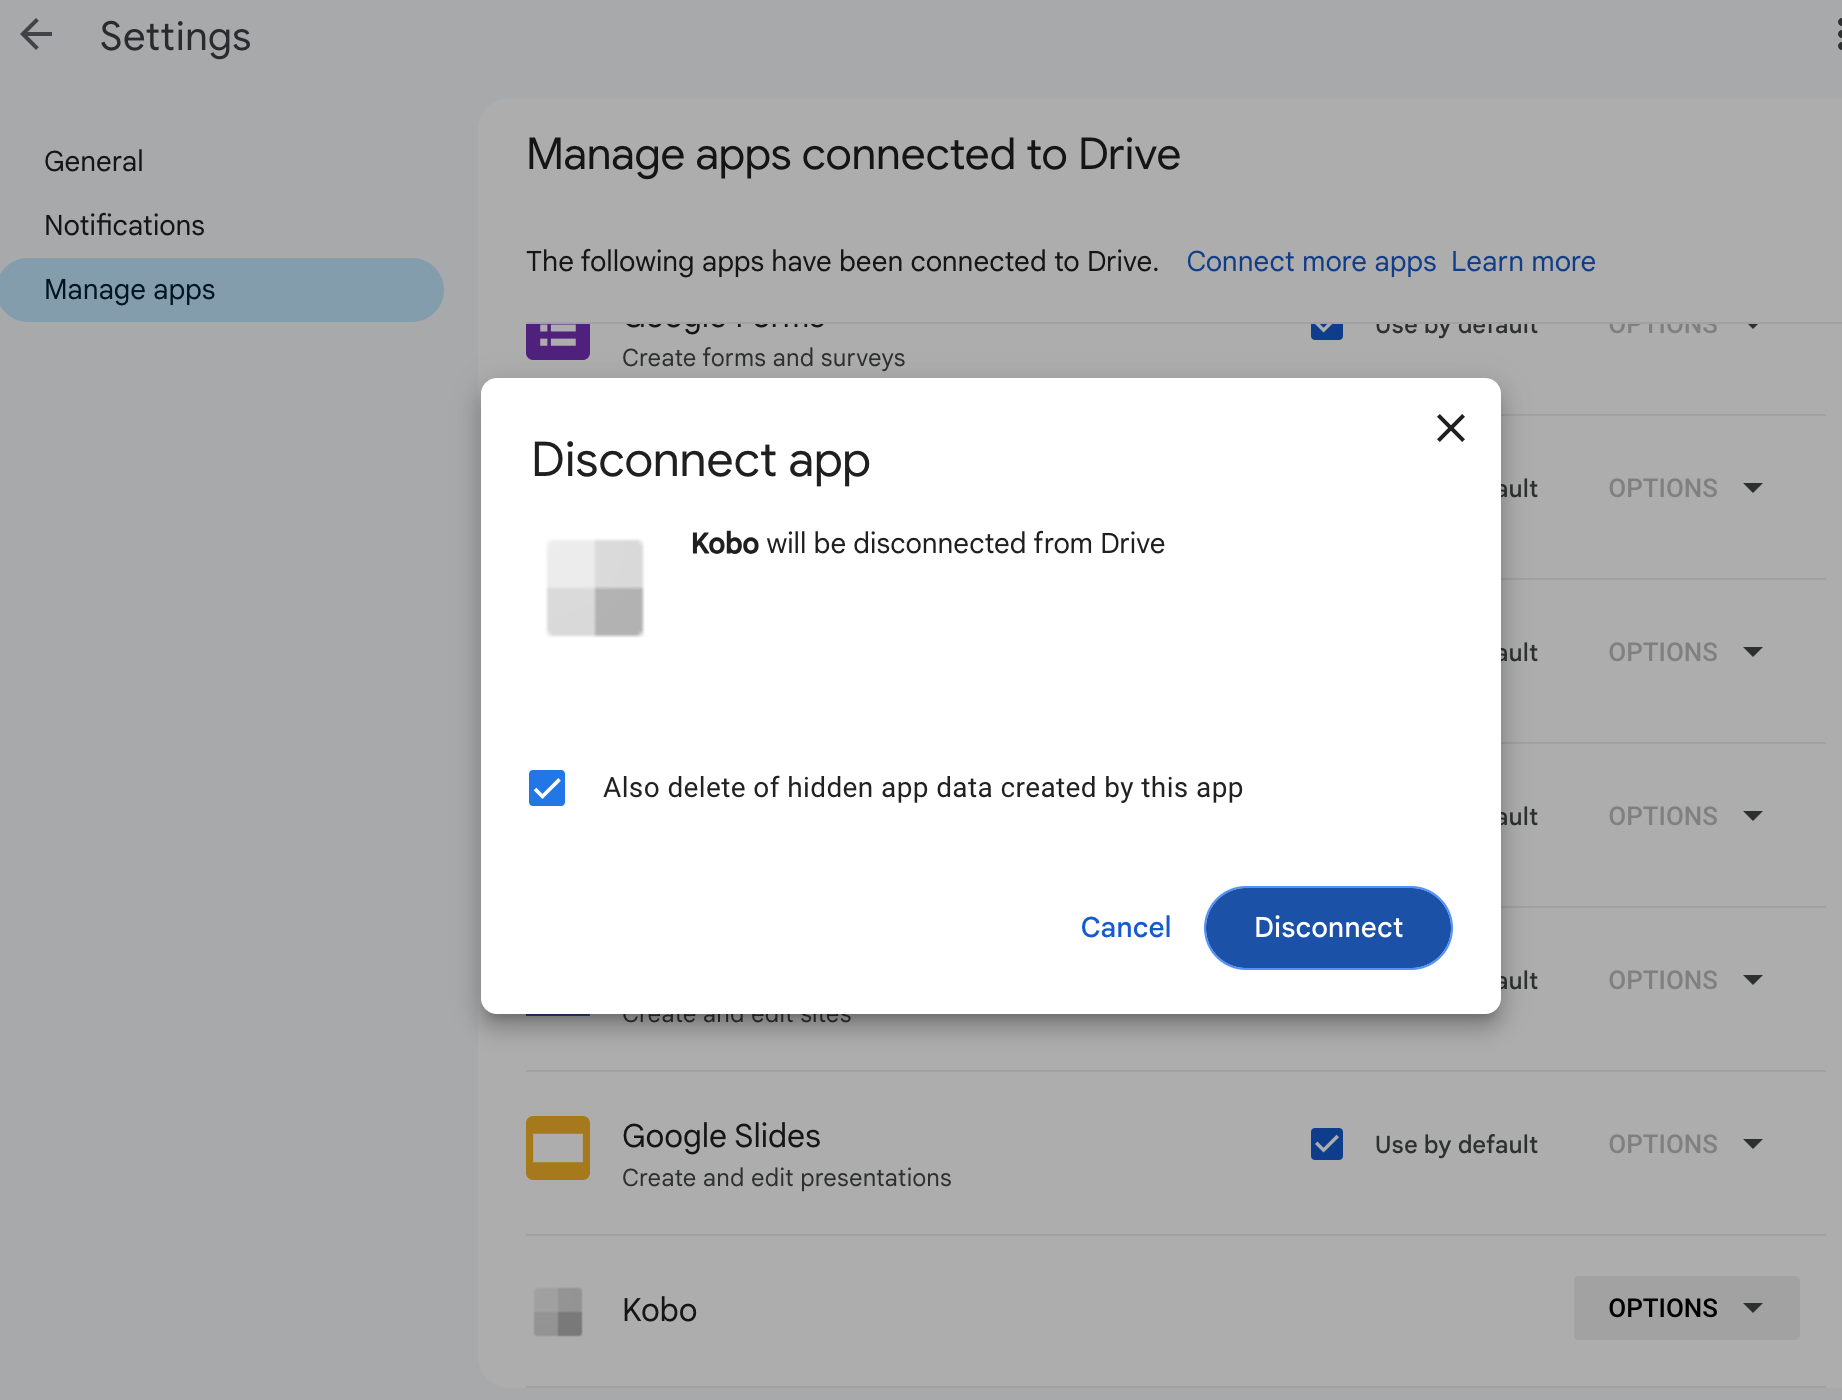Screen dimensions: 1842x1400
Task: Open the Kobo OPTIONS dropdown
Action: [1686, 1308]
